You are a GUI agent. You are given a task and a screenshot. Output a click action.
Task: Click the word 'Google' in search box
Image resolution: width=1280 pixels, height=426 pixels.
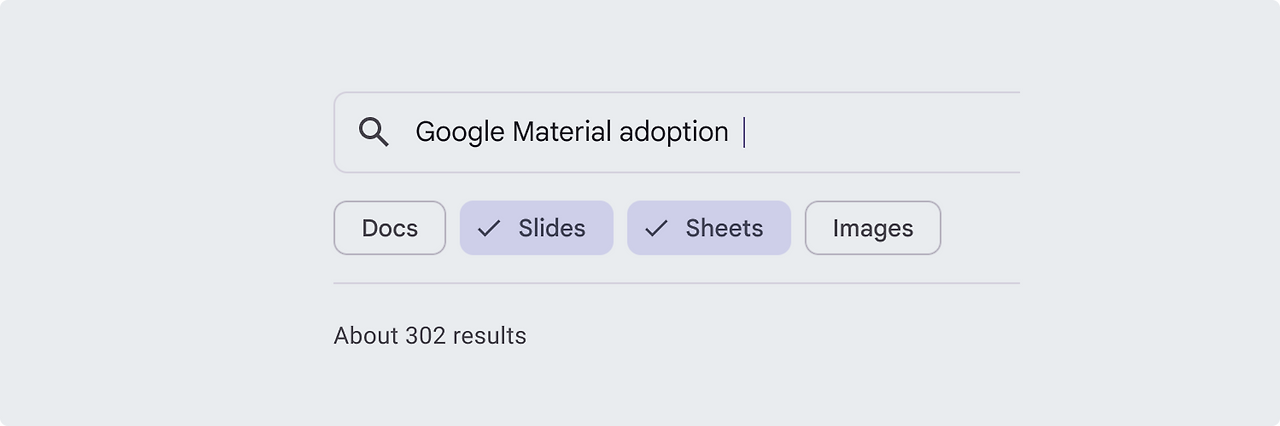[x=460, y=132]
